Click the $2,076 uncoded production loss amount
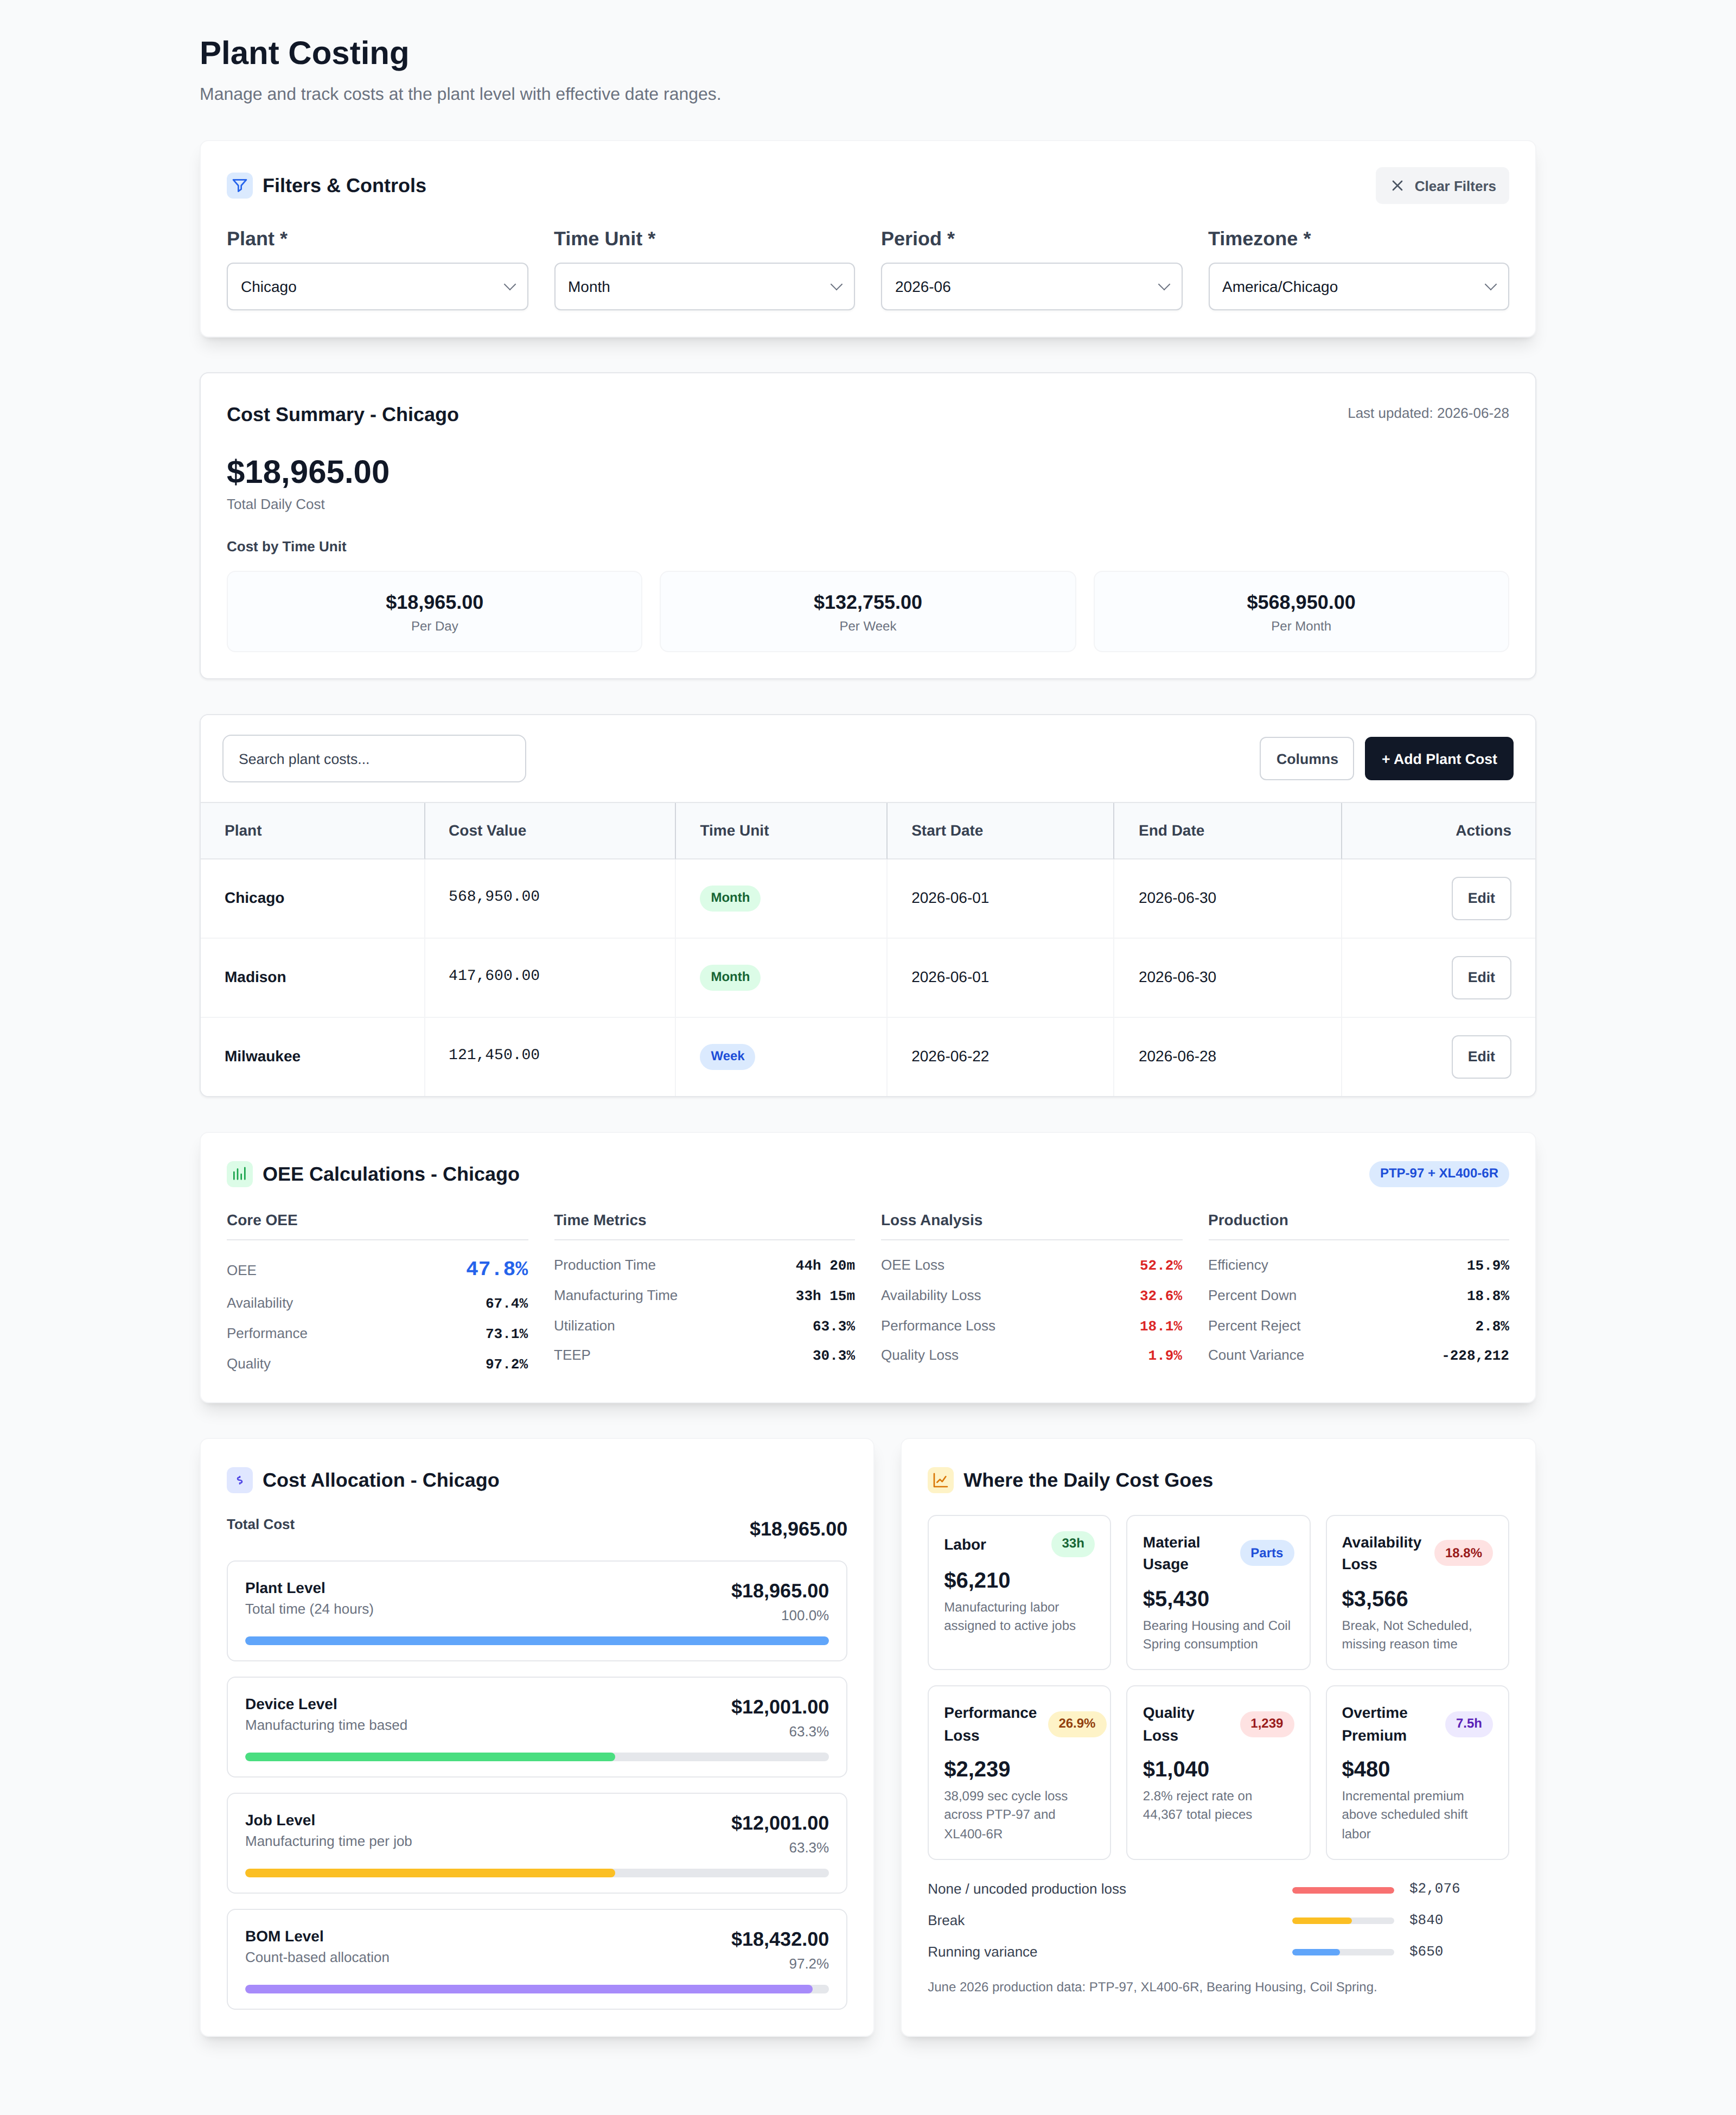 (x=1434, y=1889)
